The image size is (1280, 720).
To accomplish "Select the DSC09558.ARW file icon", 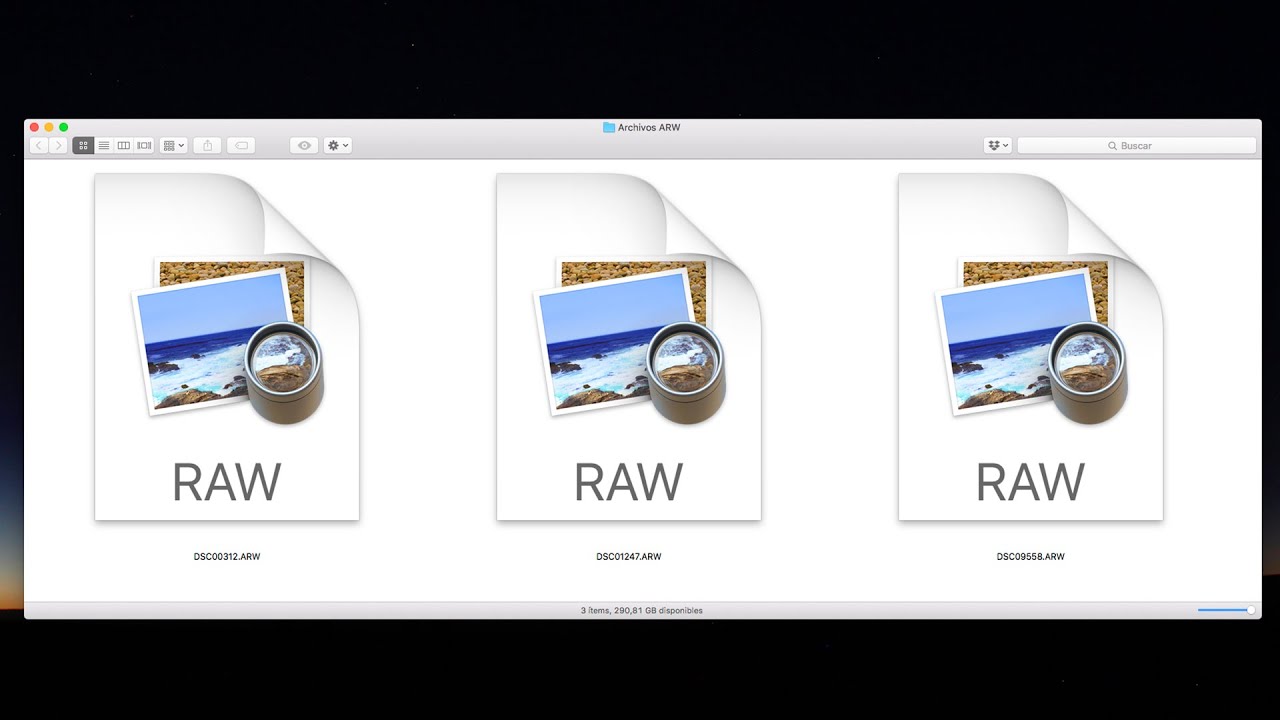I will (x=1031, y=347).
